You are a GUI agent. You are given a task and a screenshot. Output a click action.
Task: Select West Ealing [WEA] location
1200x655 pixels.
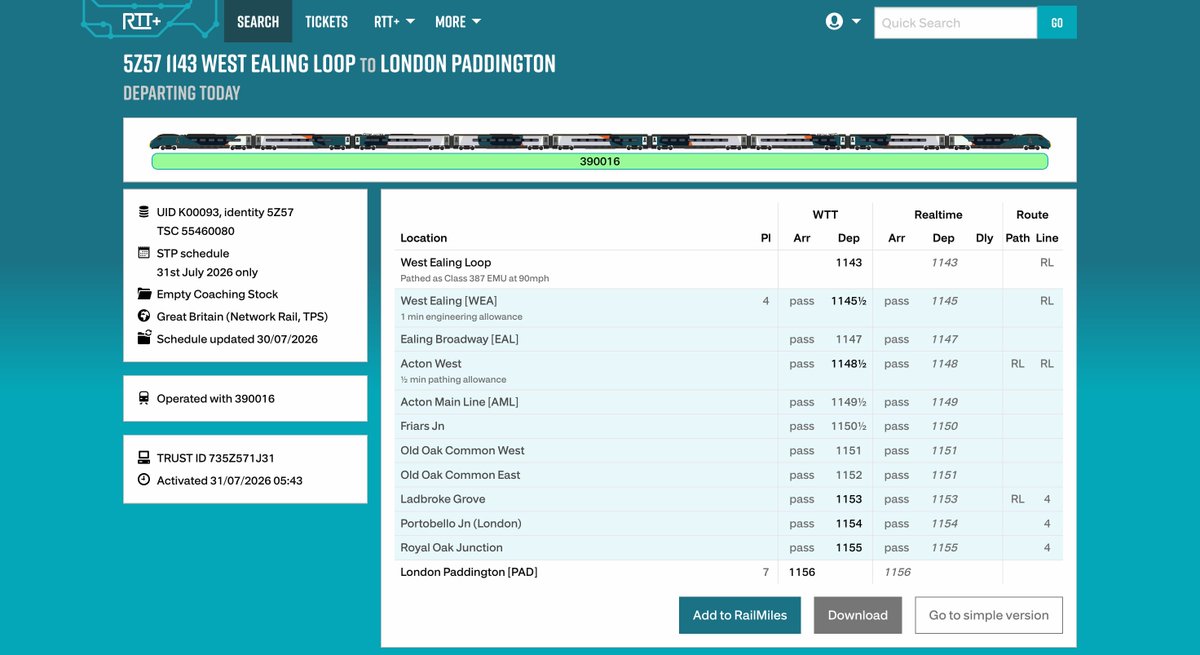tap(448, 300)
